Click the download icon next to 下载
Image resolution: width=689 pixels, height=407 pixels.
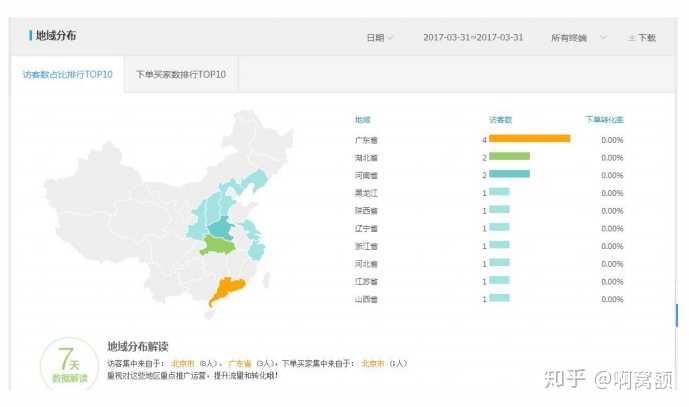pos(631,38)
